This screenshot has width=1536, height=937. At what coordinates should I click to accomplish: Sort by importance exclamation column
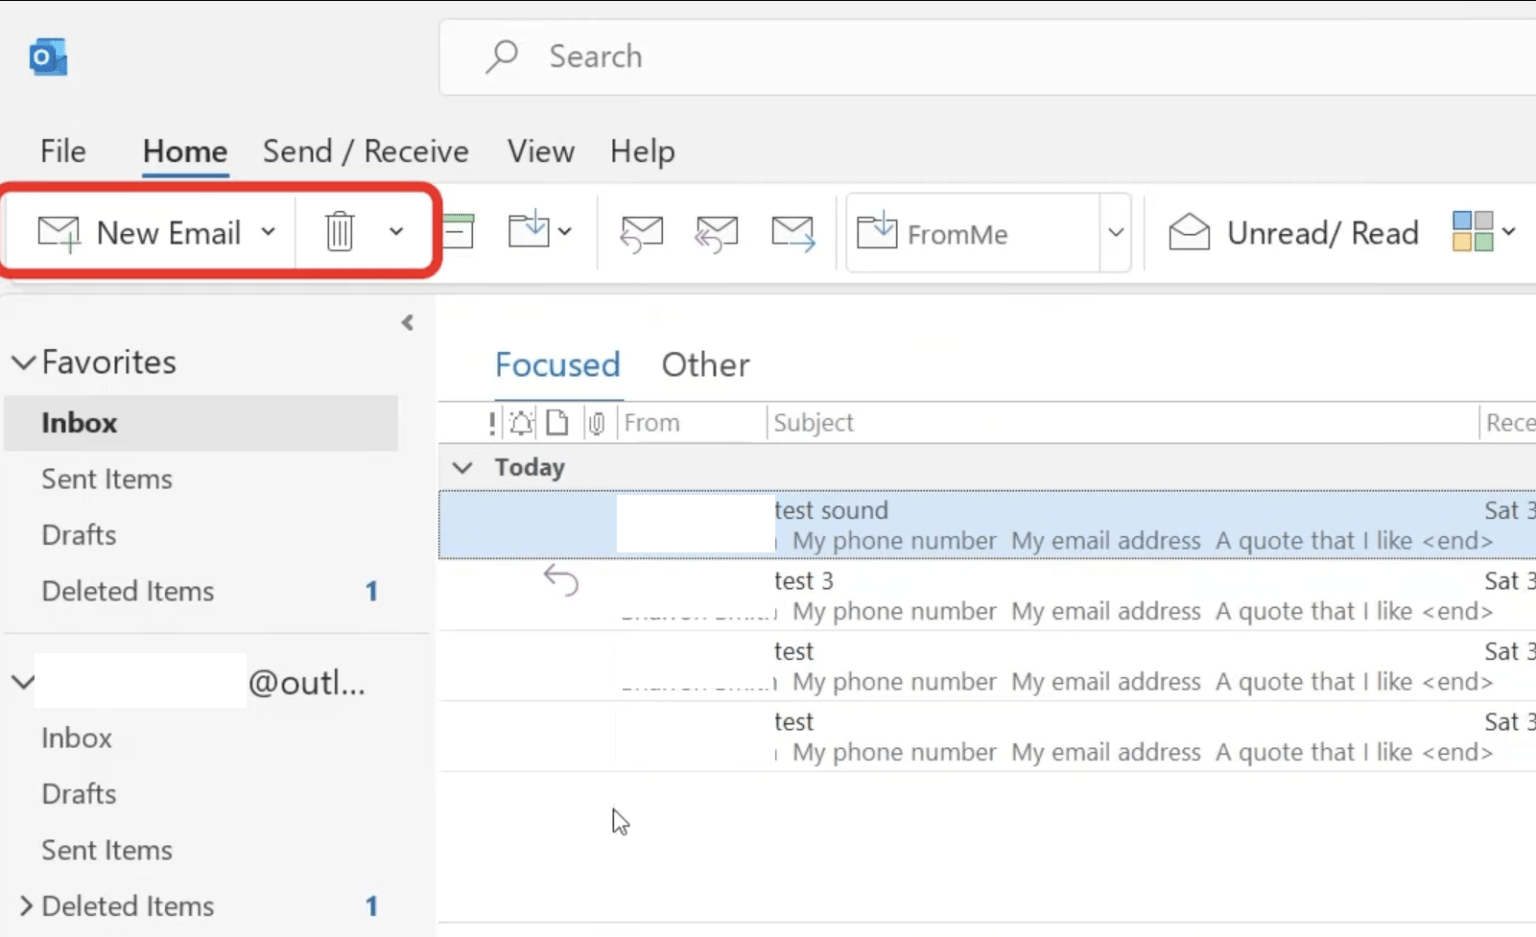(x=490, y=422)
